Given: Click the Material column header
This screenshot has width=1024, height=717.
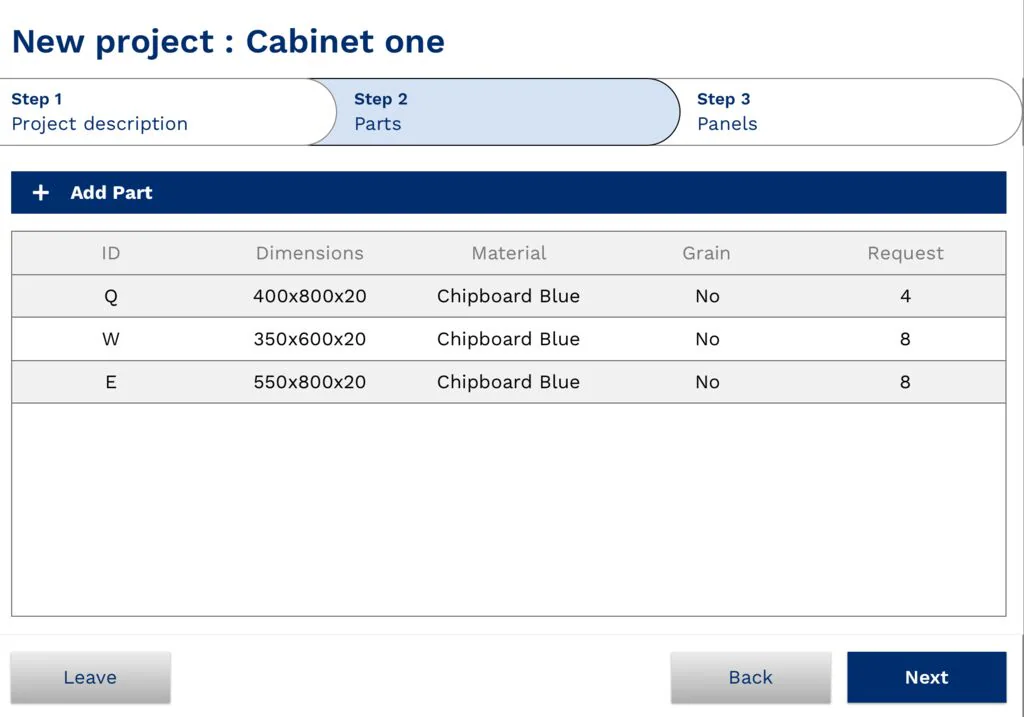Looking at the screenshot, I should pos(509,253).
